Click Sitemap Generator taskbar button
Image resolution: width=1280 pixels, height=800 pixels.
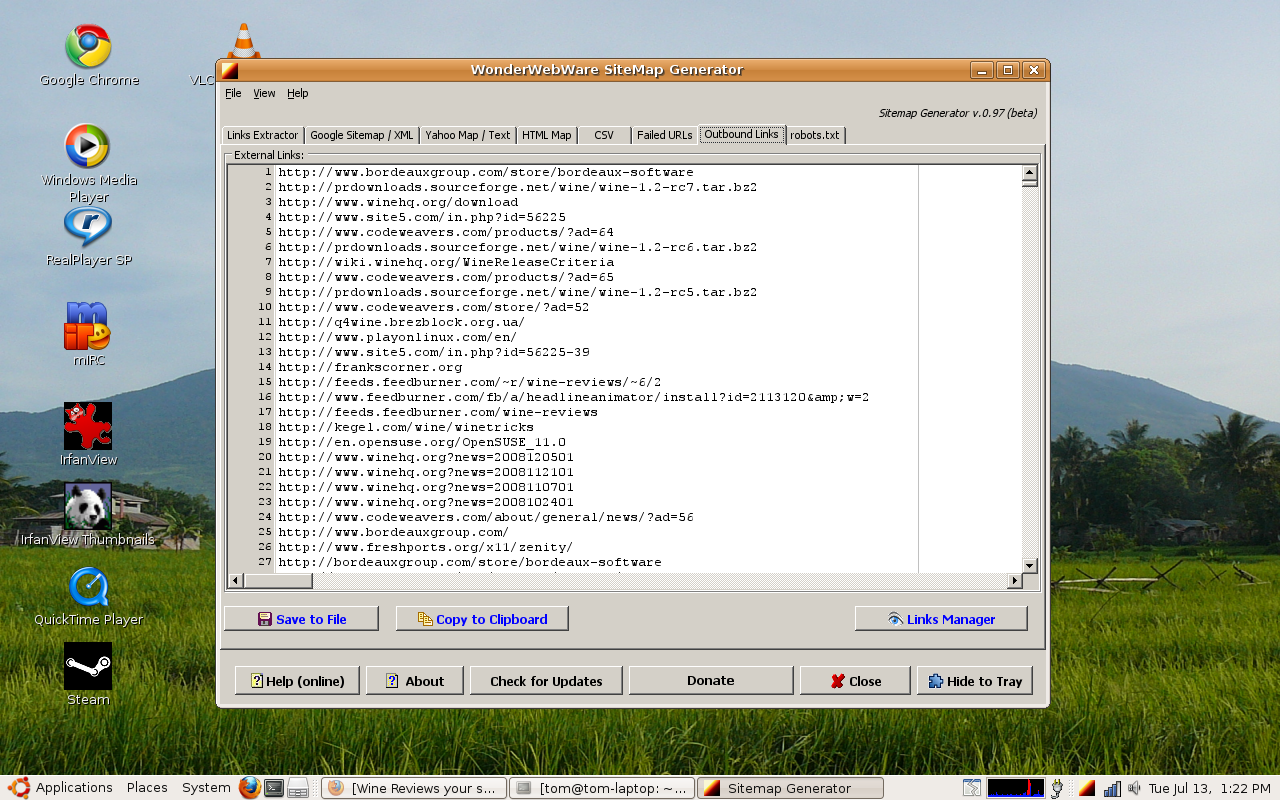click(x=790, y=788)
